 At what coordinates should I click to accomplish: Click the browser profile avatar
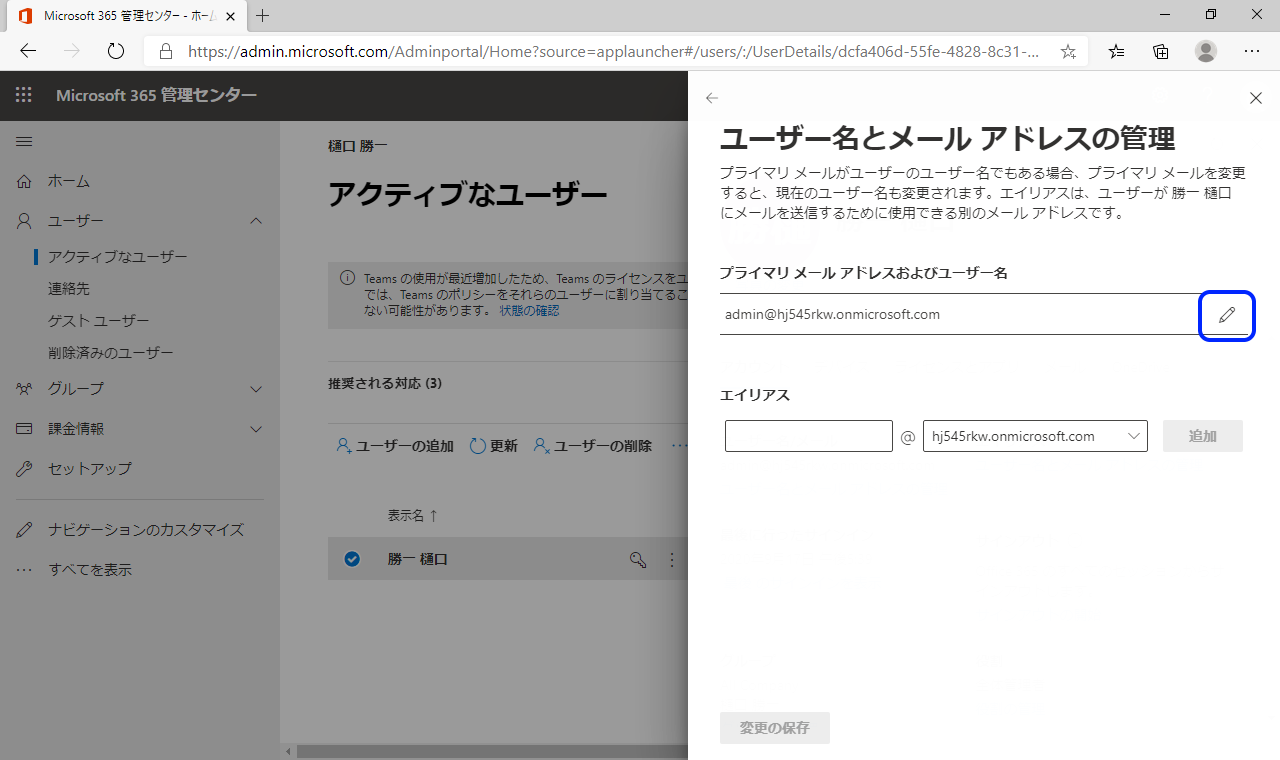click(1206, 51)
